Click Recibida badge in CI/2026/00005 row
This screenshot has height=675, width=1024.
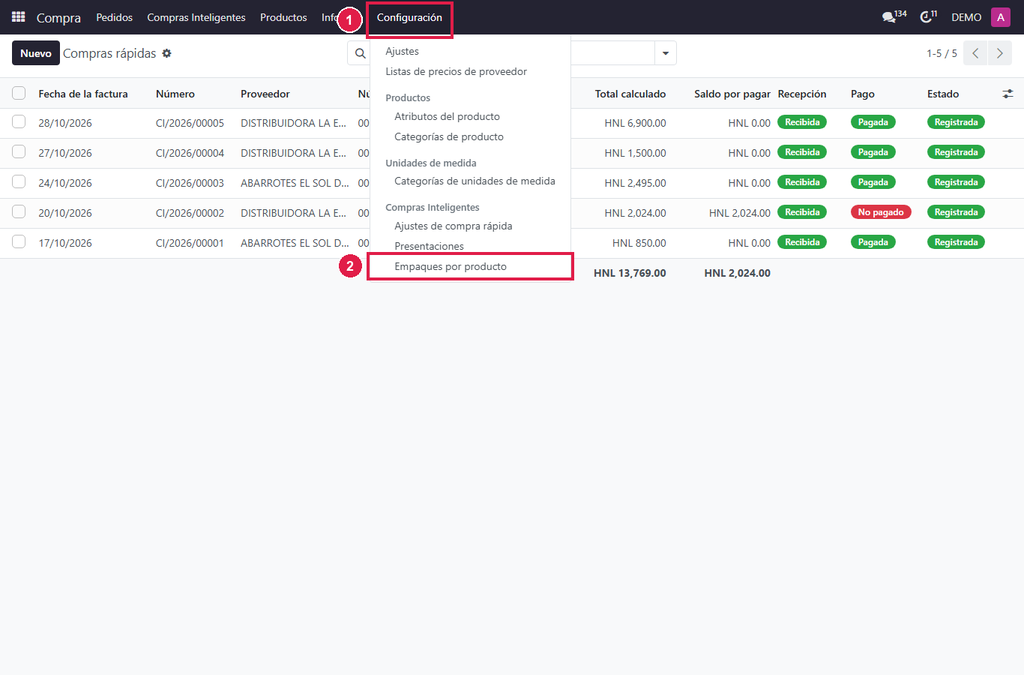pyautogui.click(x=802, y=122)
